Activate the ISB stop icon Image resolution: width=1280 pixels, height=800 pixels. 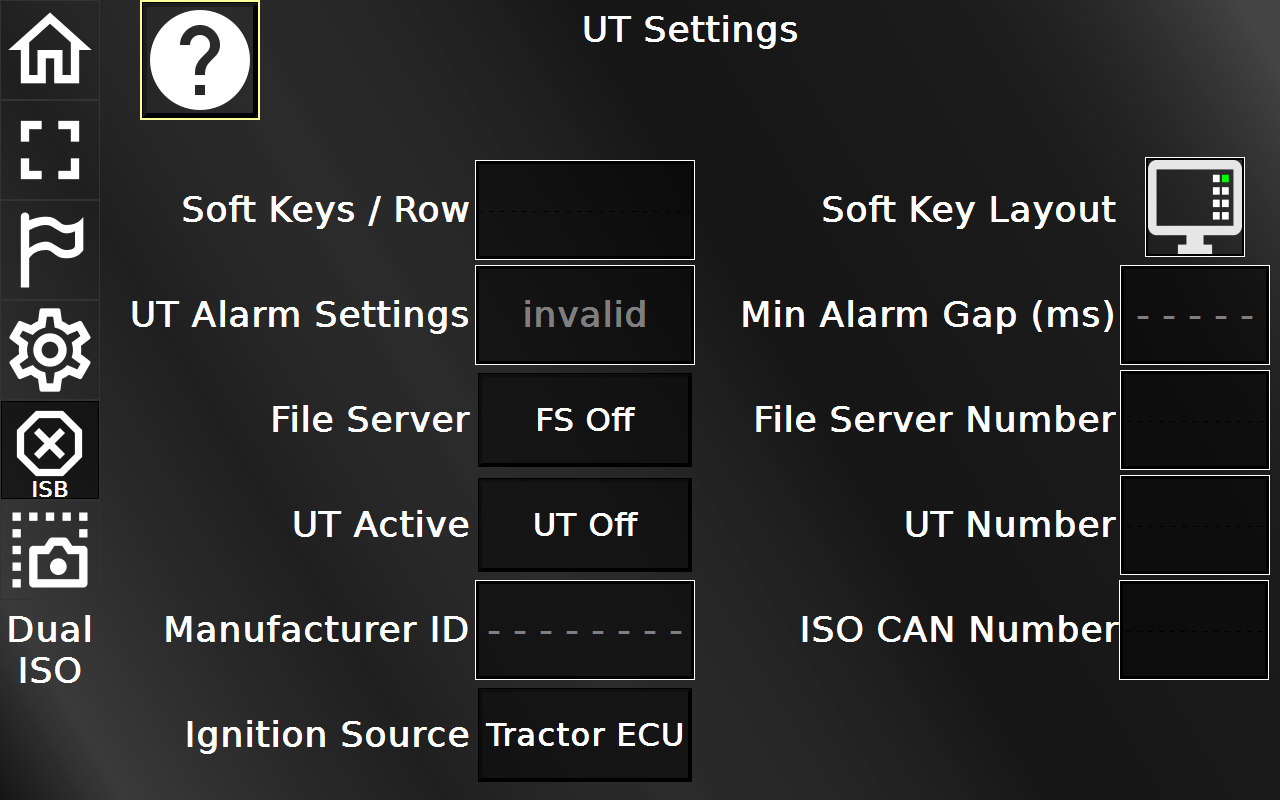coord(50,450)
